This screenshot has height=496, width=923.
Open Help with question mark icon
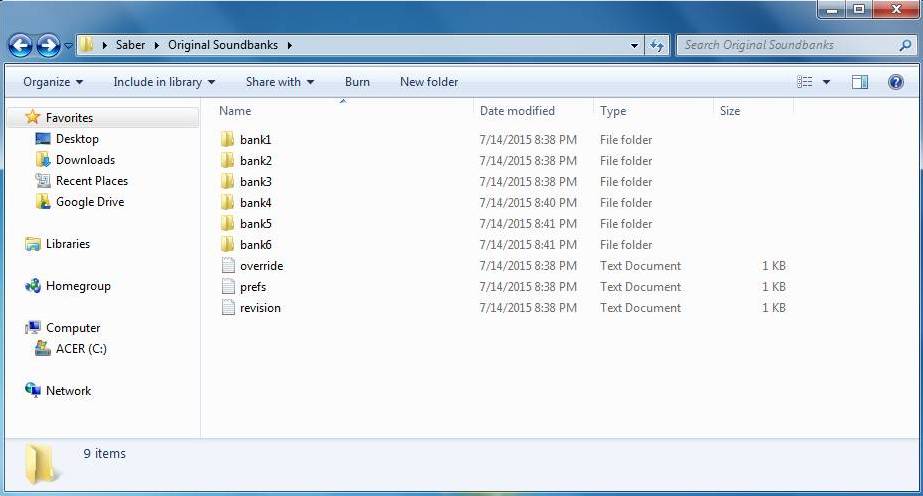pos(896,82)
